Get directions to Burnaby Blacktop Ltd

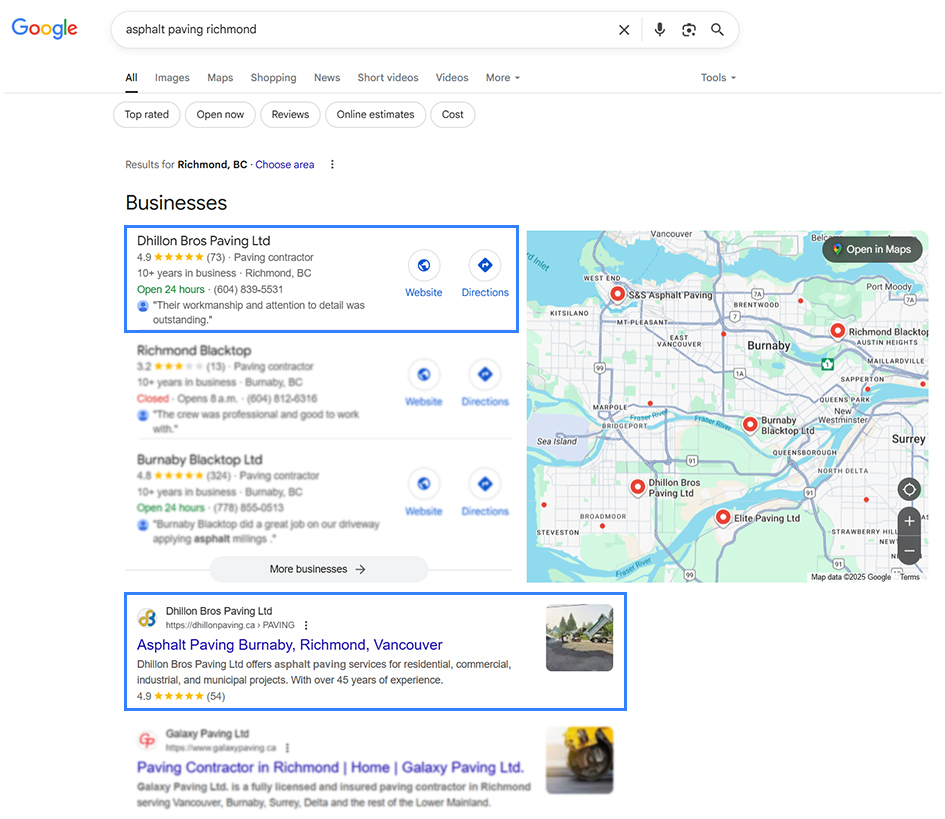point(485,484)
